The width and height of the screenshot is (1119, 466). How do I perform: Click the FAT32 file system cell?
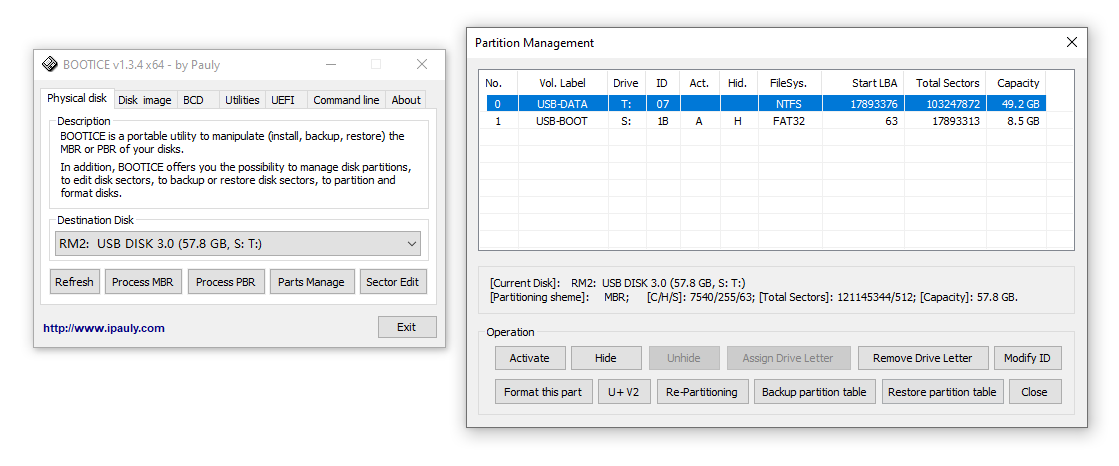click(789, 121)
